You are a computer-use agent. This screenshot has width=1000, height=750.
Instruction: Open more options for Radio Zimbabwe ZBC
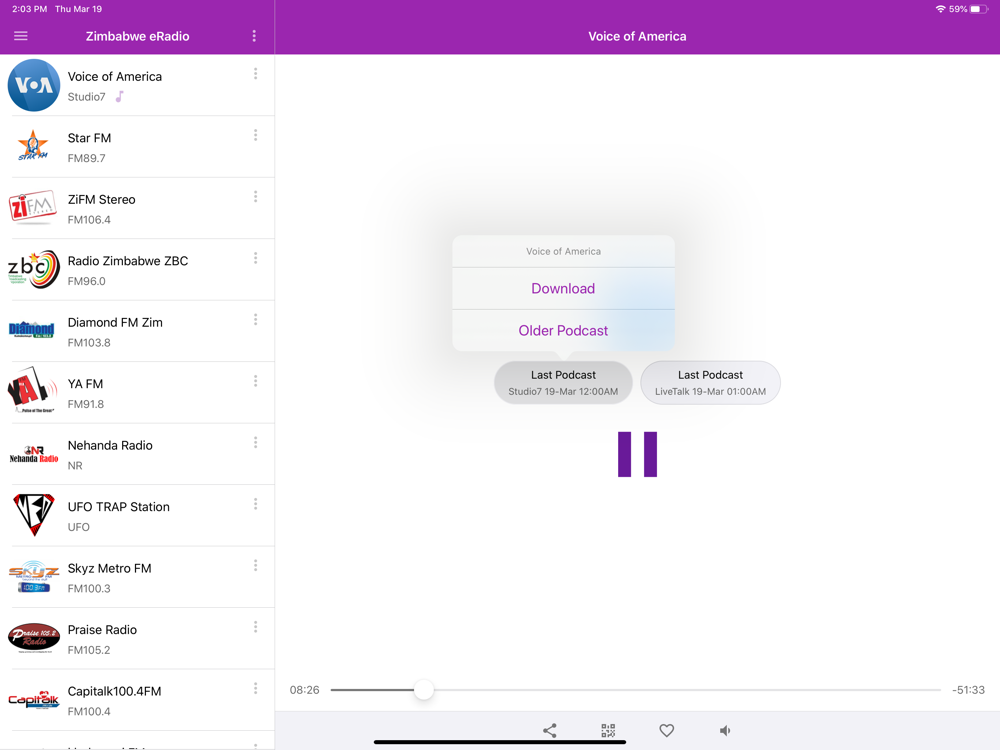(x=256, y=258)
